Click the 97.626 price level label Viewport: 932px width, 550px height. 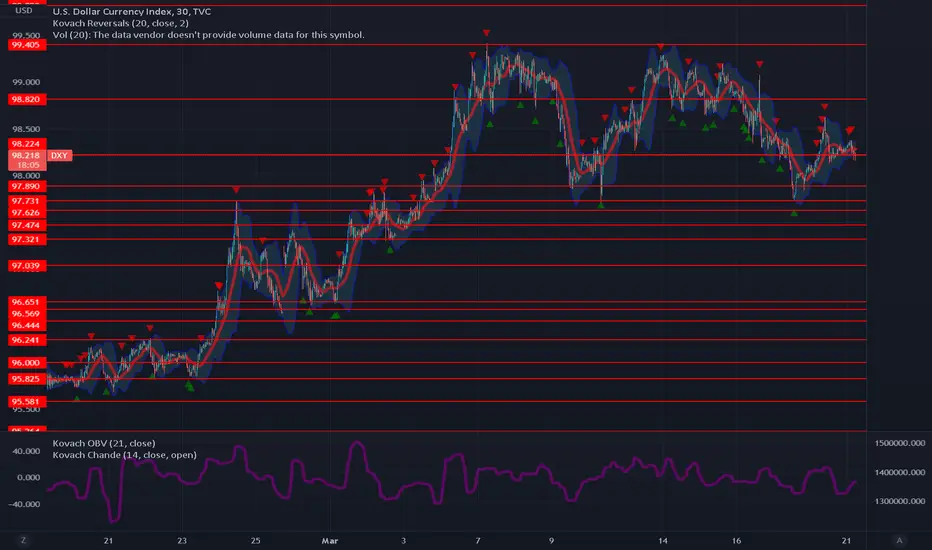(x=26, y=212)
